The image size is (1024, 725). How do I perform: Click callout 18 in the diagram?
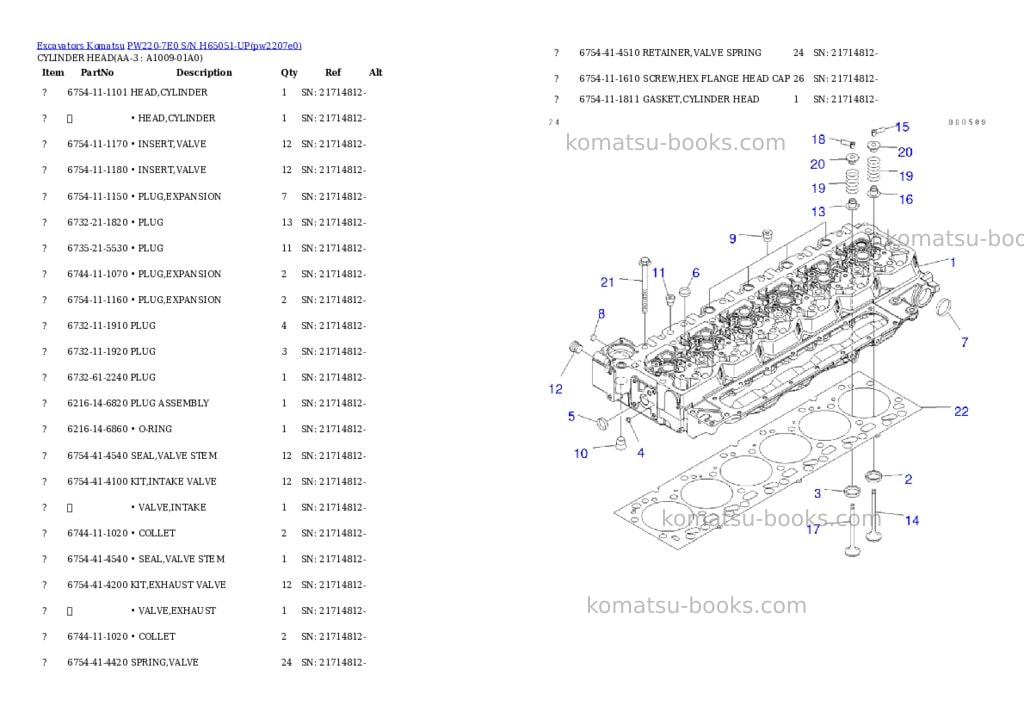pos(818,139)
